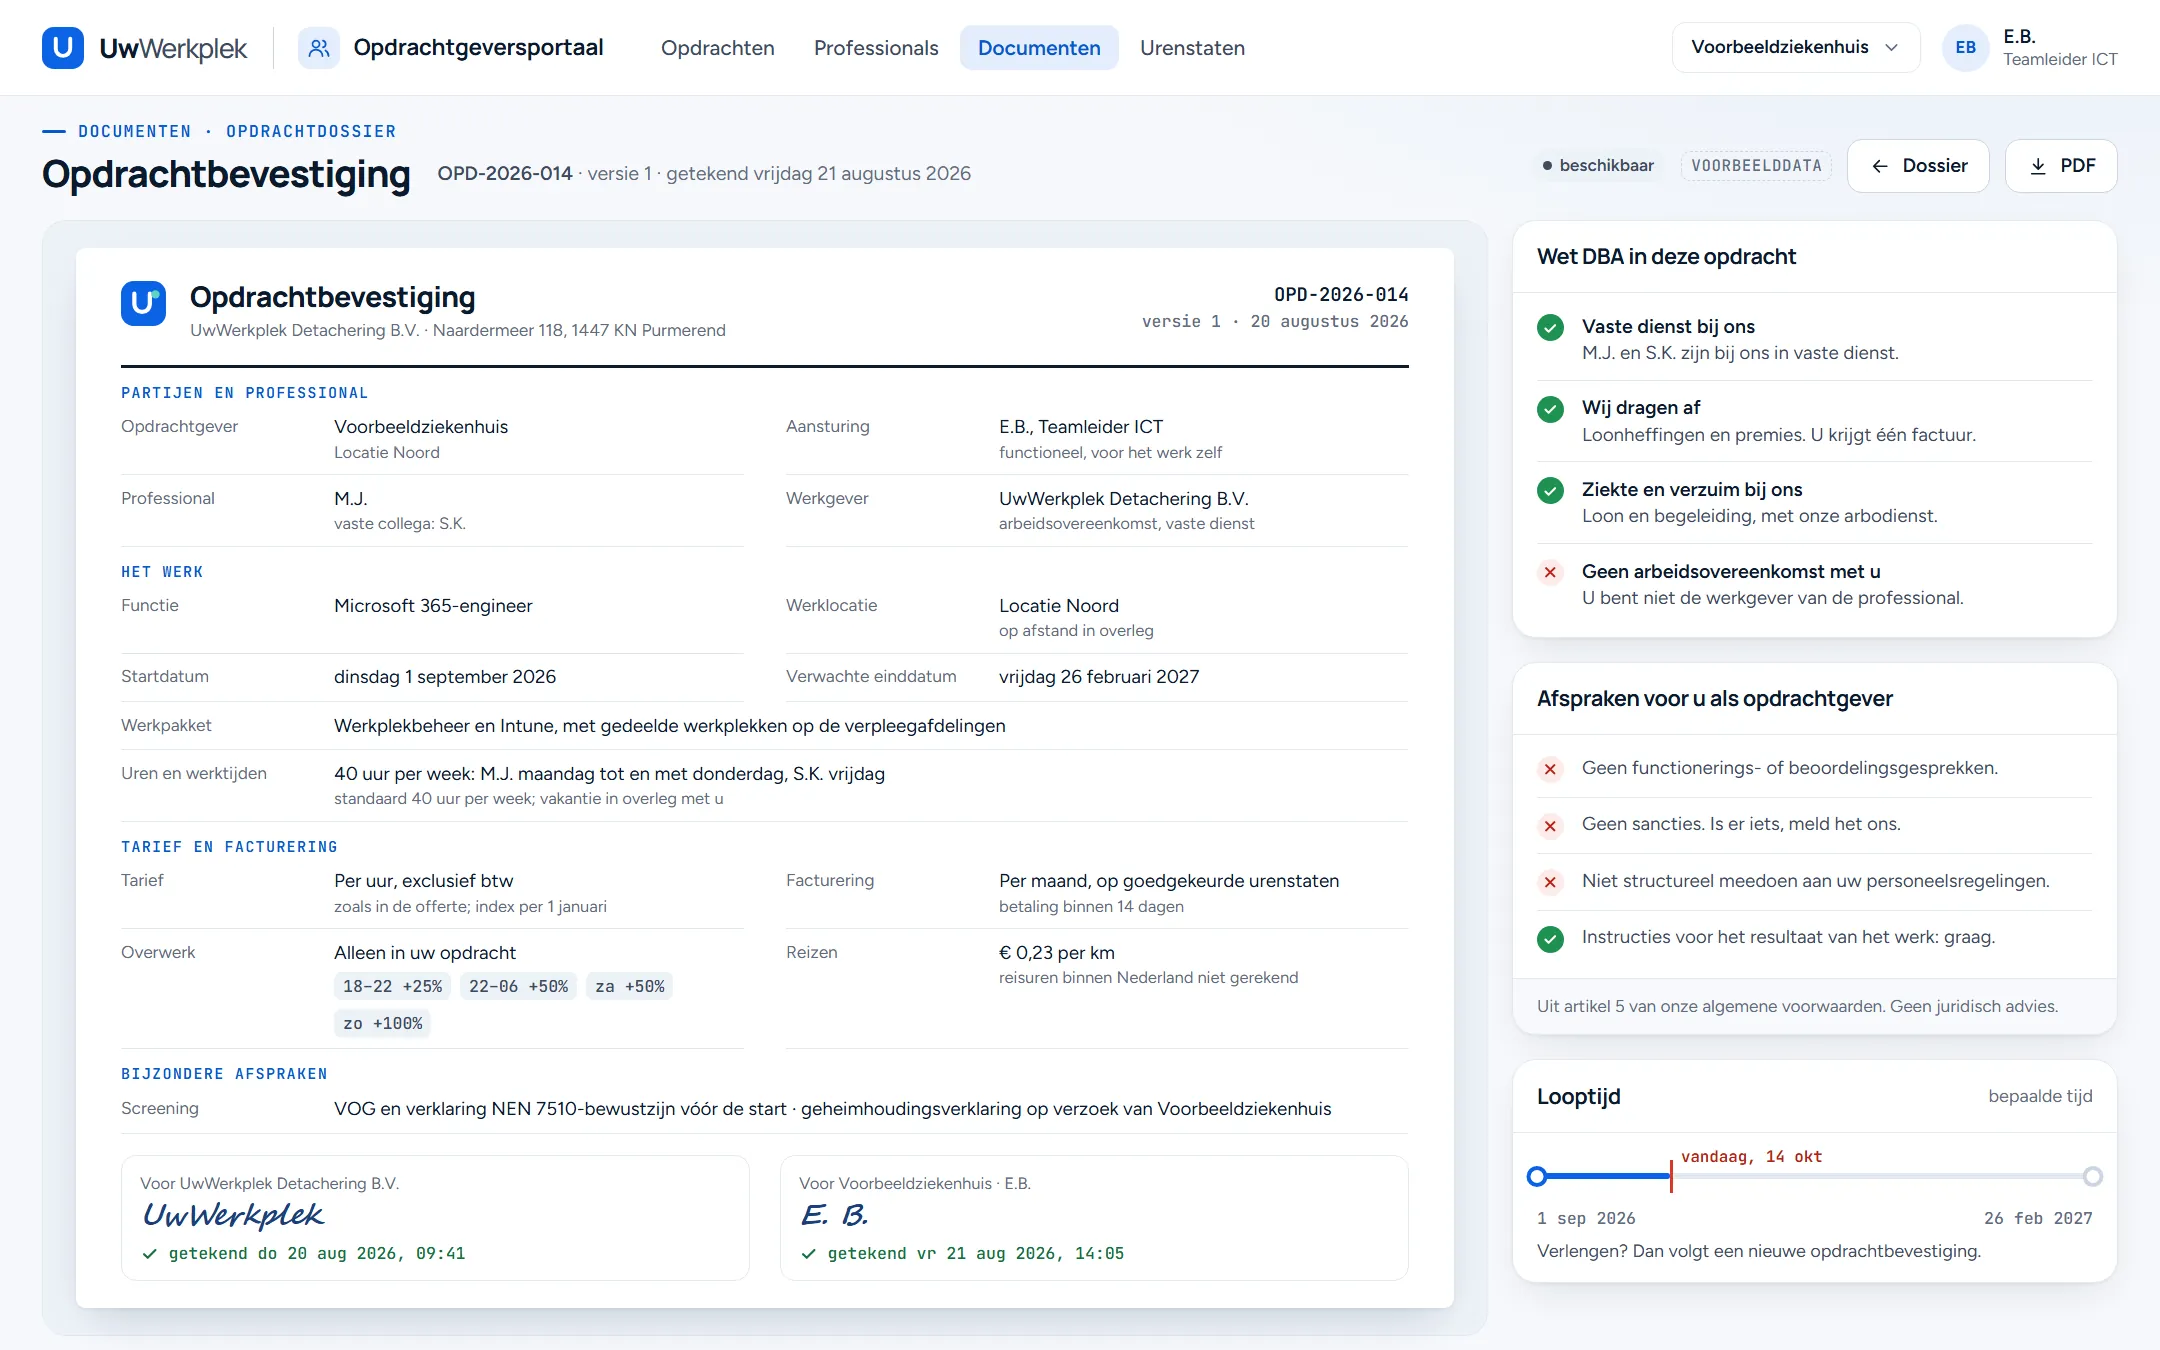Click checkmark next to UwWerkplek signature timestamp

[x=150, y=1254]
